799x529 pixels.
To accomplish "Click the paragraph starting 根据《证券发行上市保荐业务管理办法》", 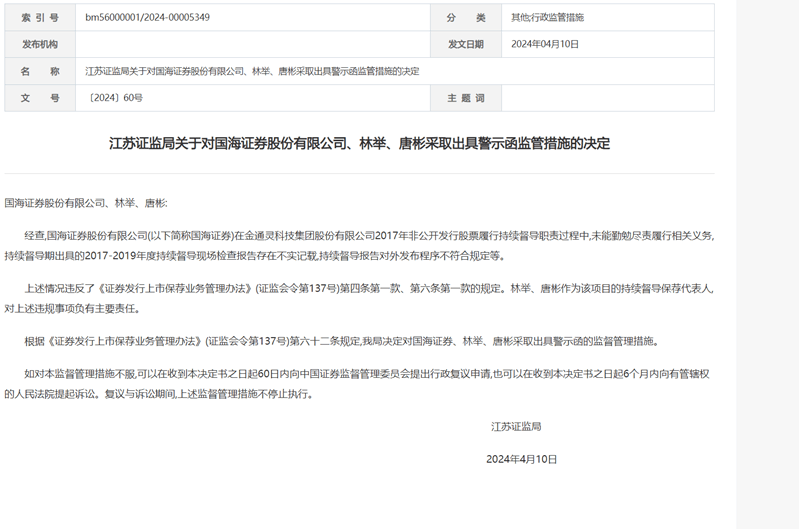I will pyautogui.click(x=342, y=341).
